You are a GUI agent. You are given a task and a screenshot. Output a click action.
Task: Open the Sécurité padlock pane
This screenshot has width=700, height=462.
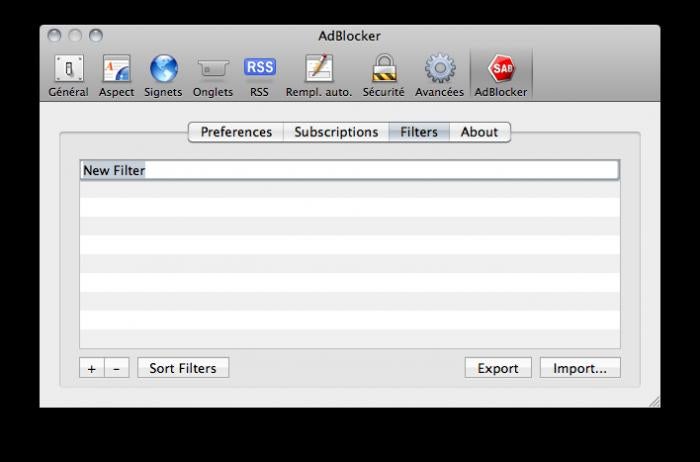pyautogui.click(x=383, y=76)
